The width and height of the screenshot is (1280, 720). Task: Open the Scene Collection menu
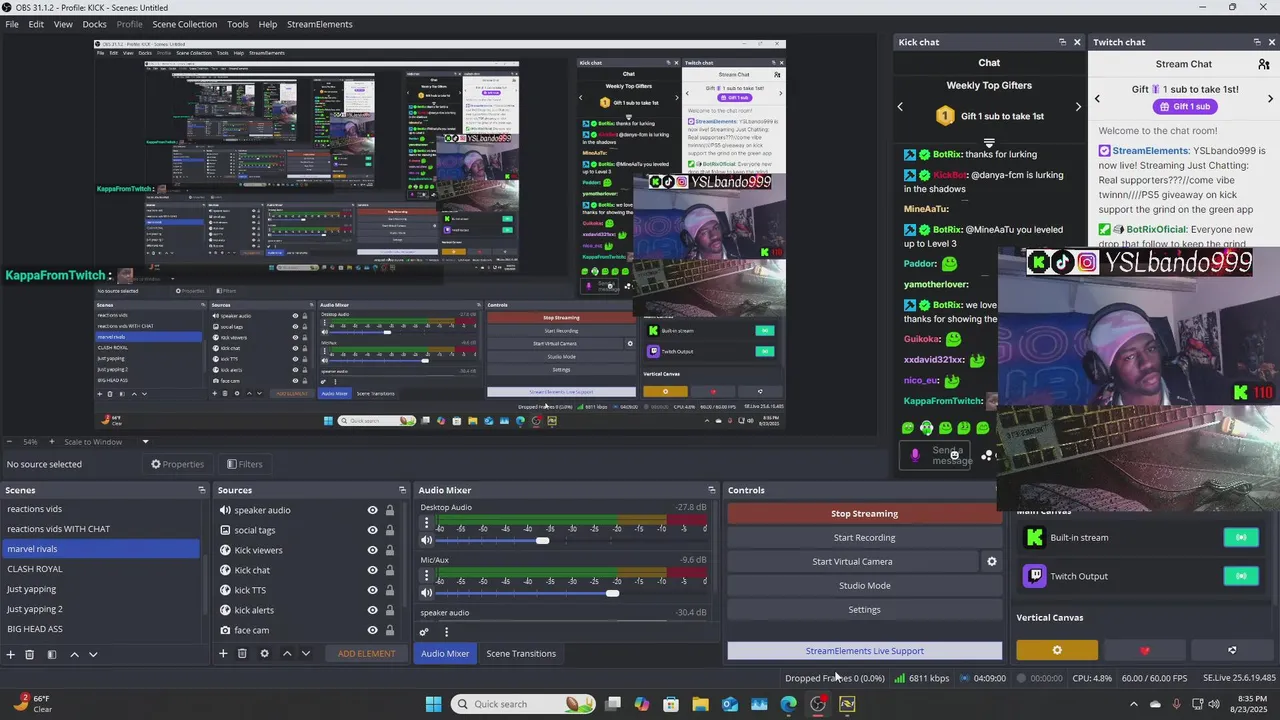tap(184, 24)
